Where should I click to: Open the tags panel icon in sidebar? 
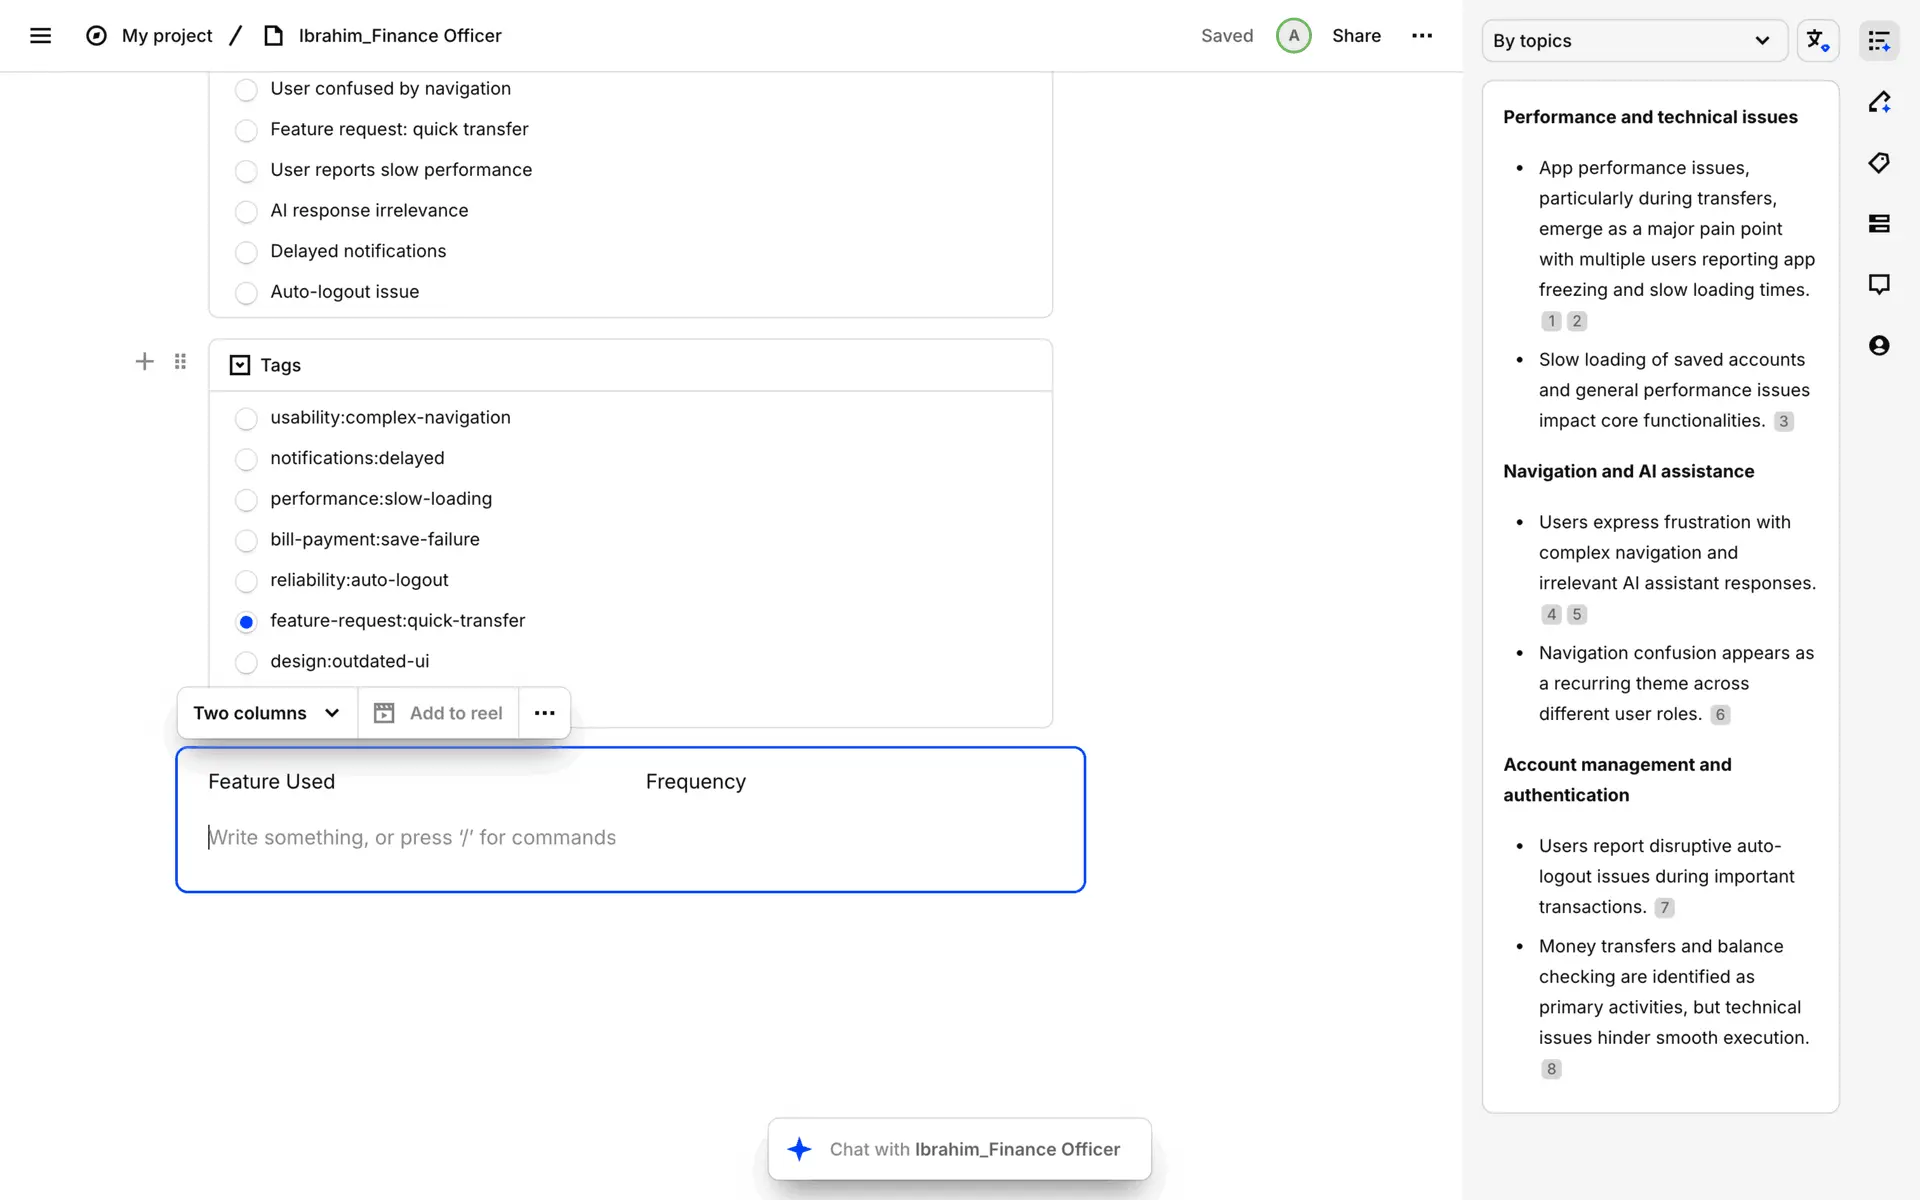1879,163
